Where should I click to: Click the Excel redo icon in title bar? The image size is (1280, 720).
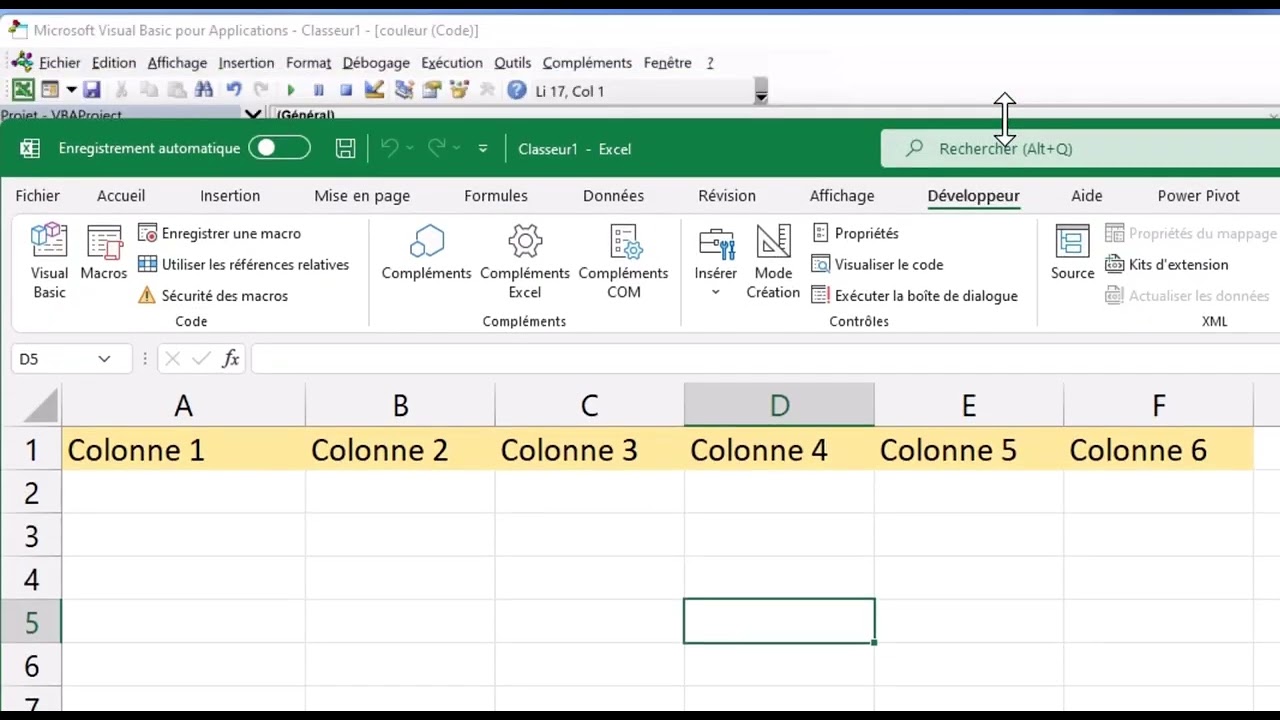436,149
